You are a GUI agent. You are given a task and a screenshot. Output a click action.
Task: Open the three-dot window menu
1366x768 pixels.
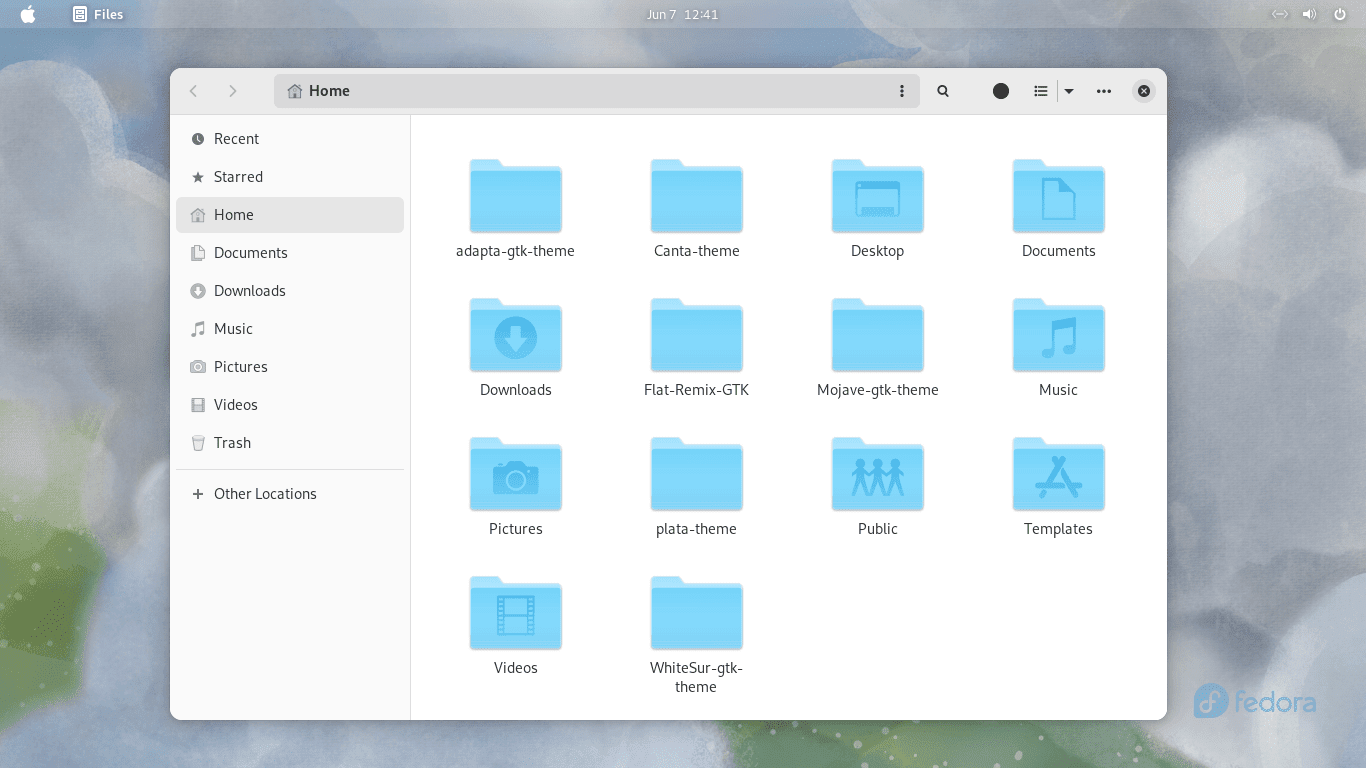point(1103,91)
